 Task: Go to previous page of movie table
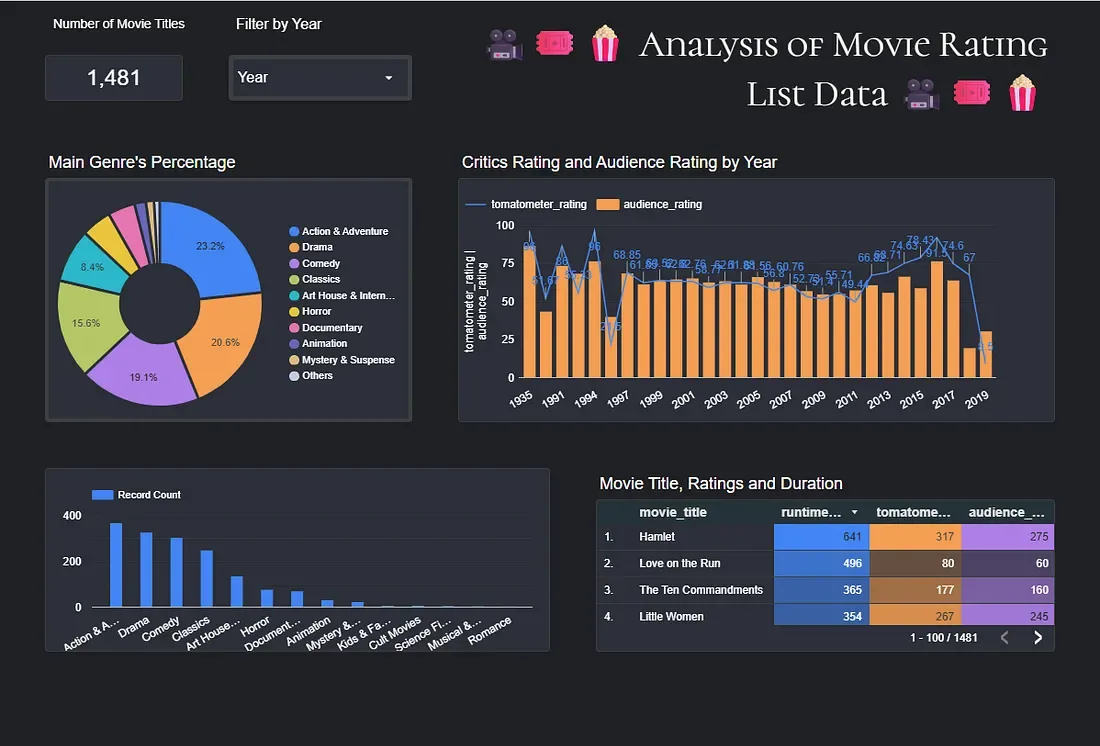[1005, 637]
